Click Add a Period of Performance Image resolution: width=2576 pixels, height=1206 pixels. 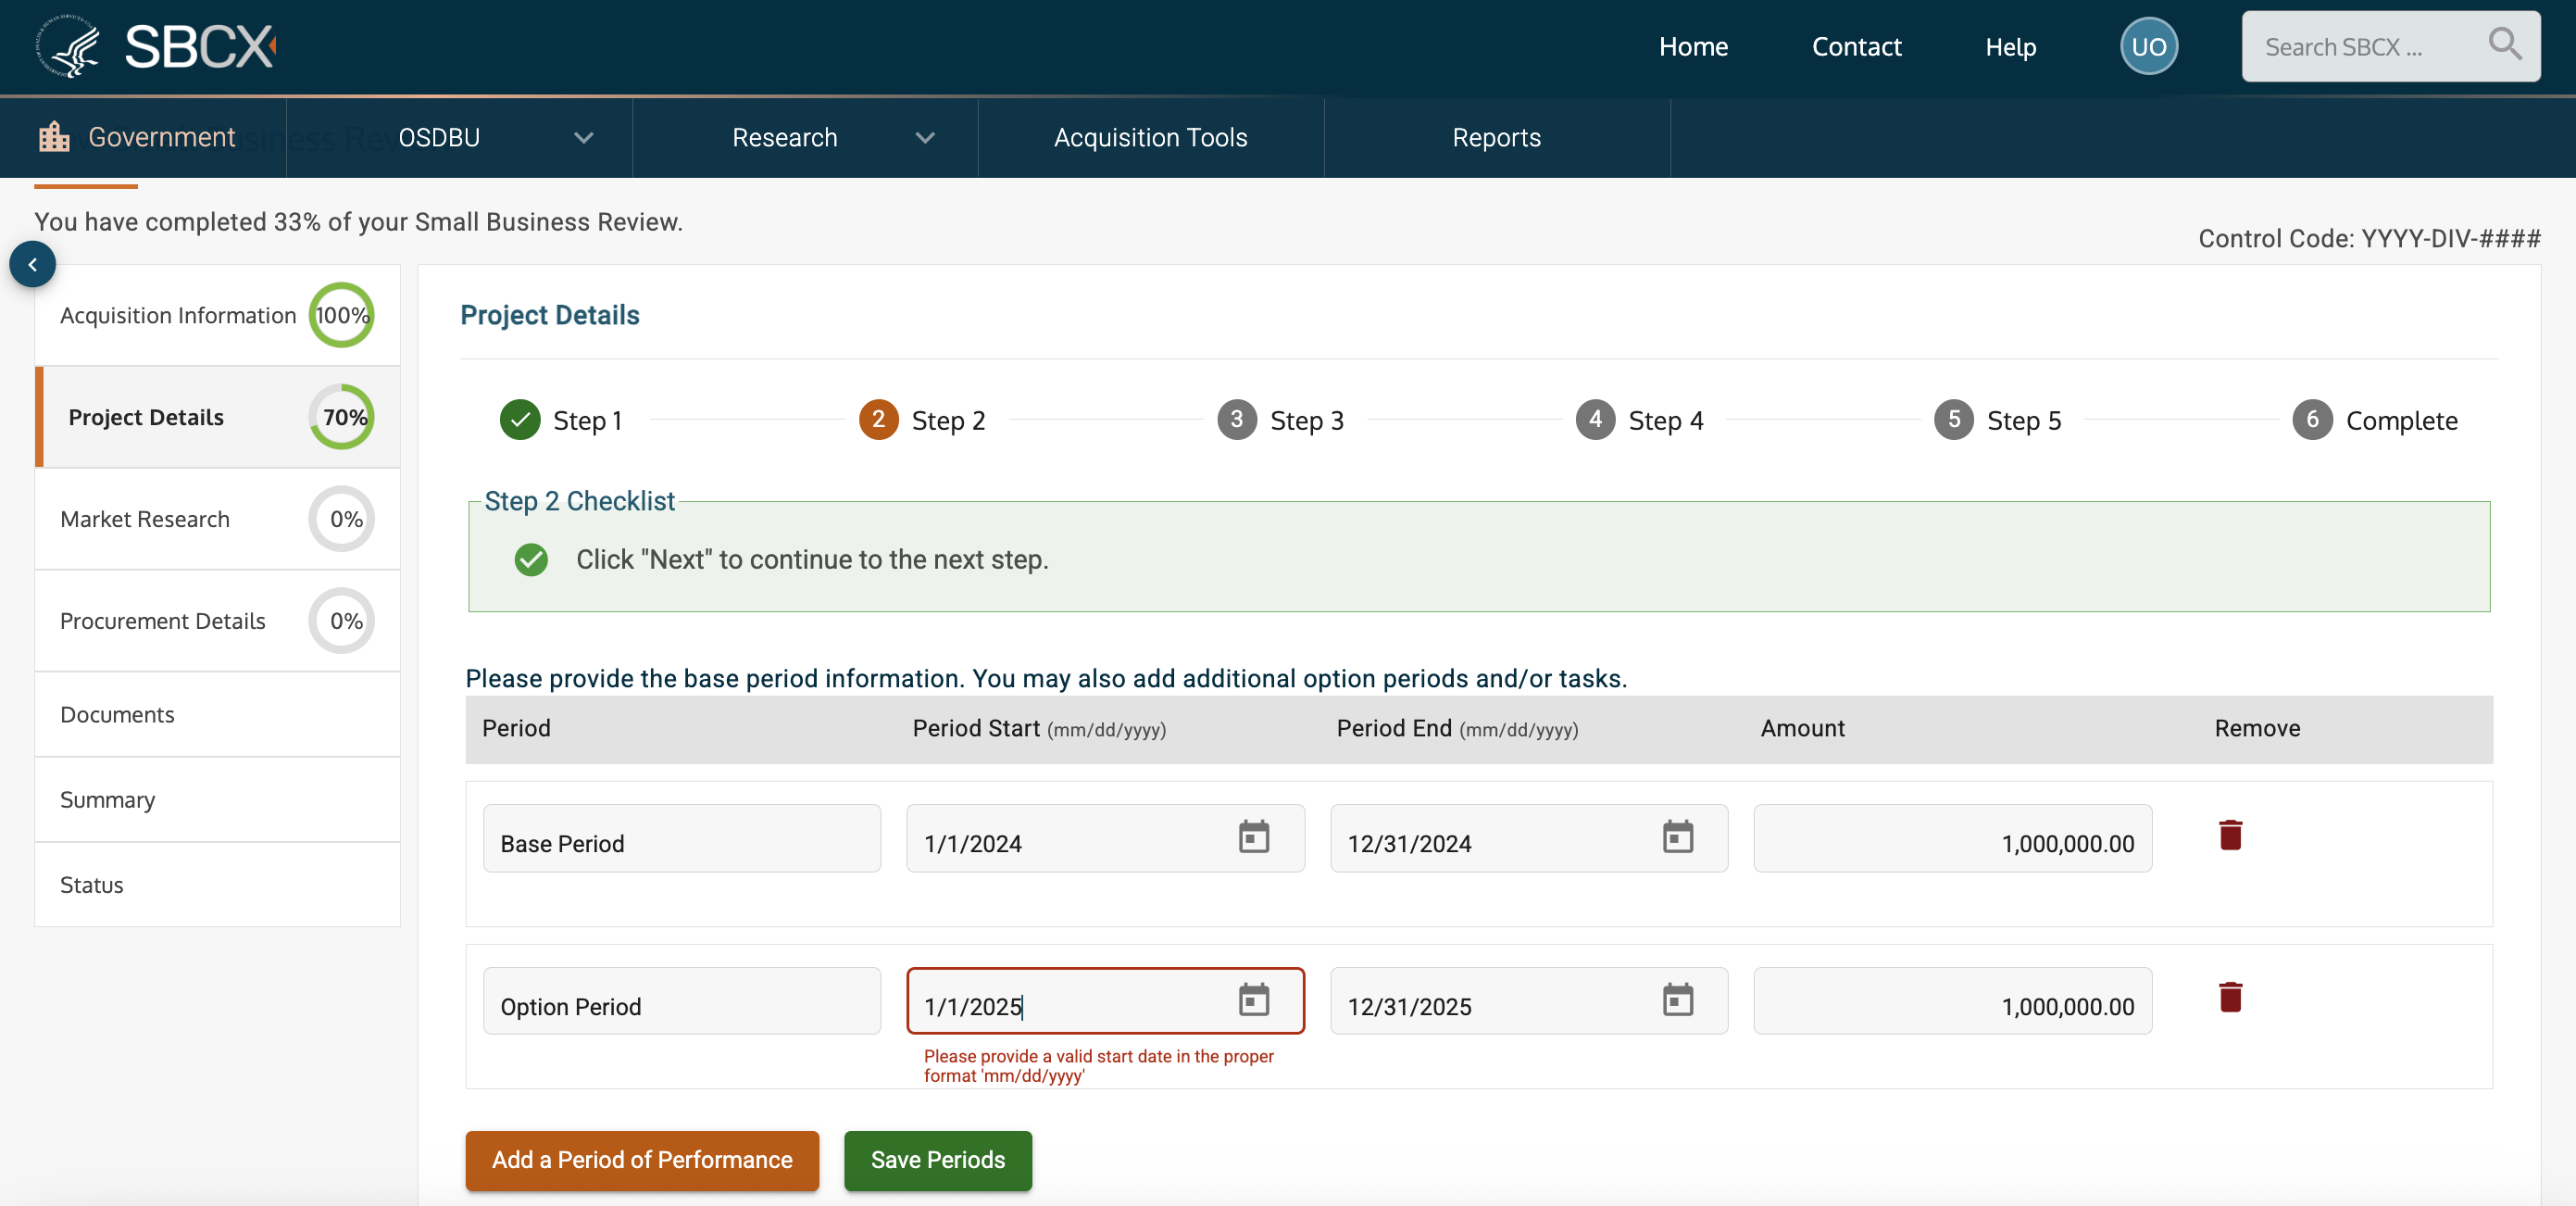pyautogui.click(x=641, y=1160)
